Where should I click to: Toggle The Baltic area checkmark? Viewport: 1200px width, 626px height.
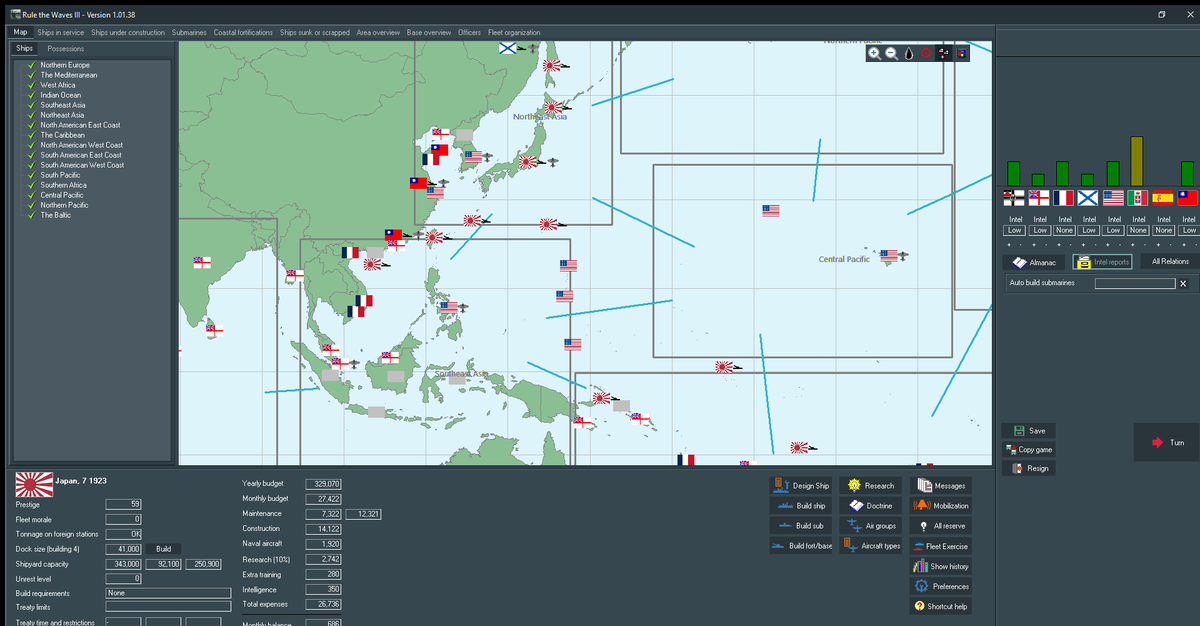32,215
